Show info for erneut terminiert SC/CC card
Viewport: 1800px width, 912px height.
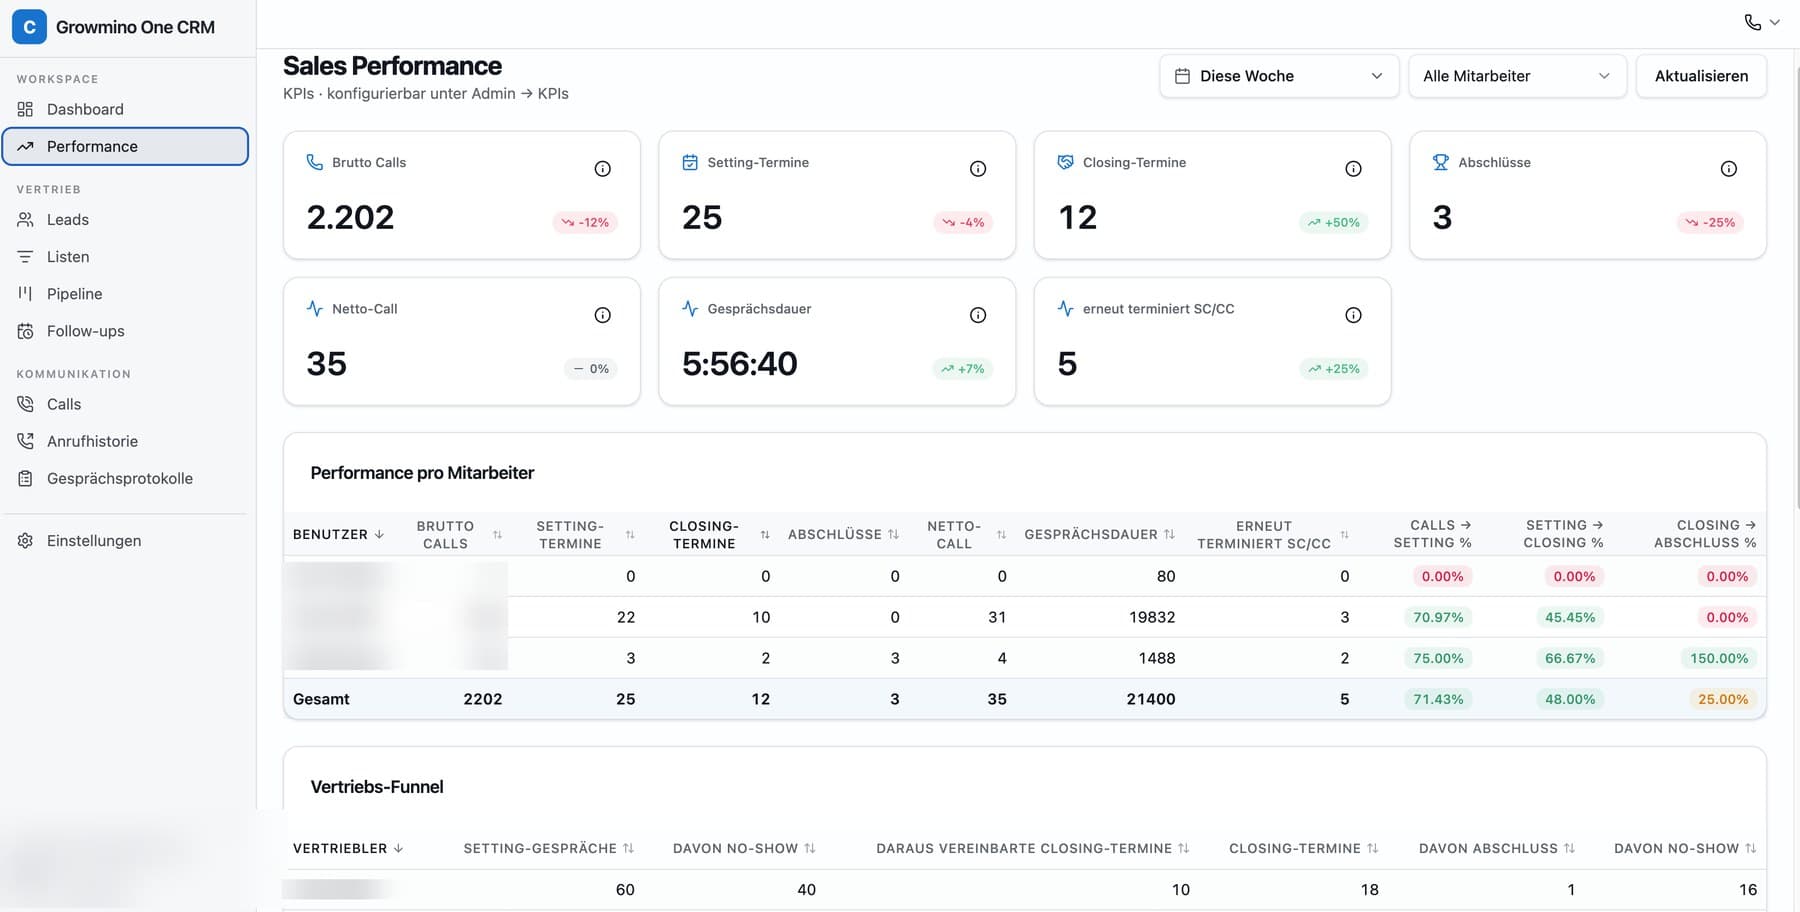pos(1353,315)
